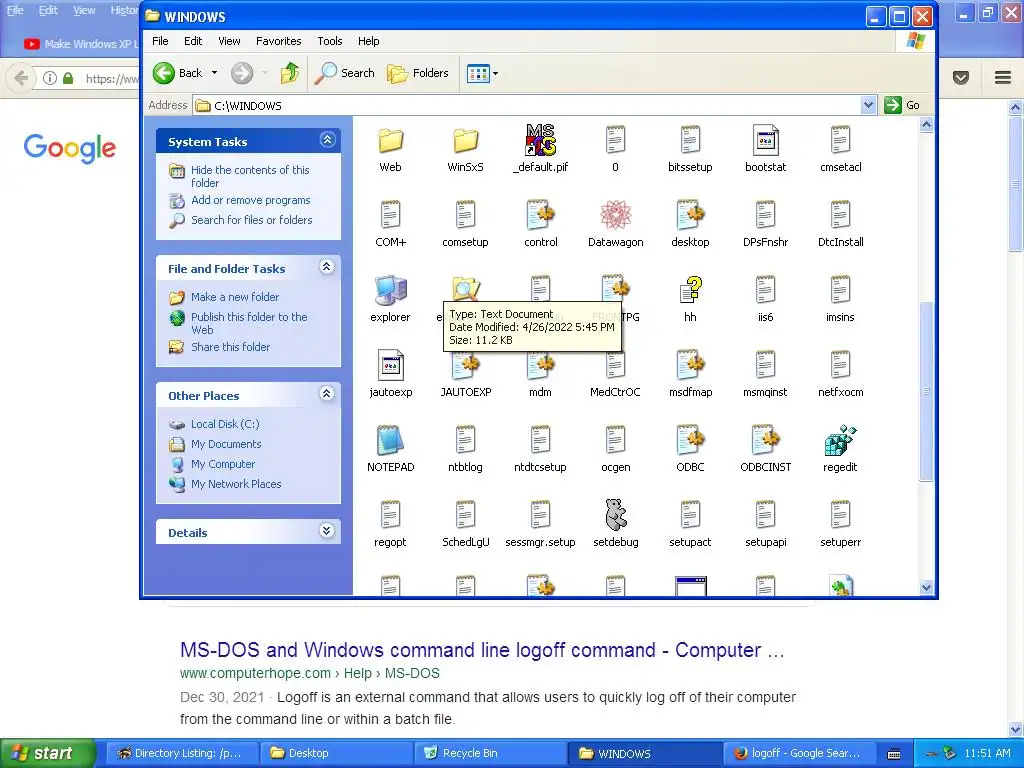
Task: Select the SchedLgU text file icon
Action: coord(466,515)
